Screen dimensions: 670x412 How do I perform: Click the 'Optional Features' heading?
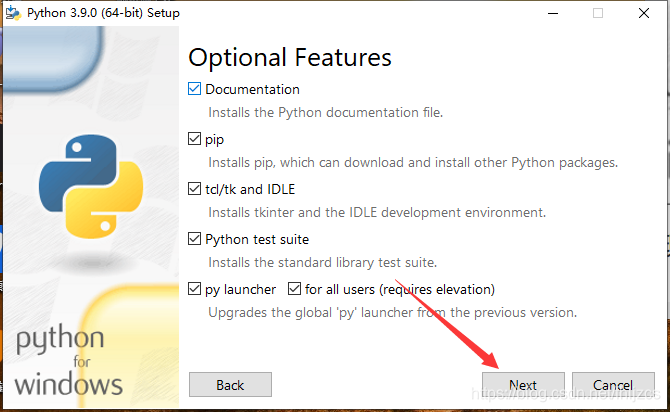pyautogui.click(x=290, y=58)
